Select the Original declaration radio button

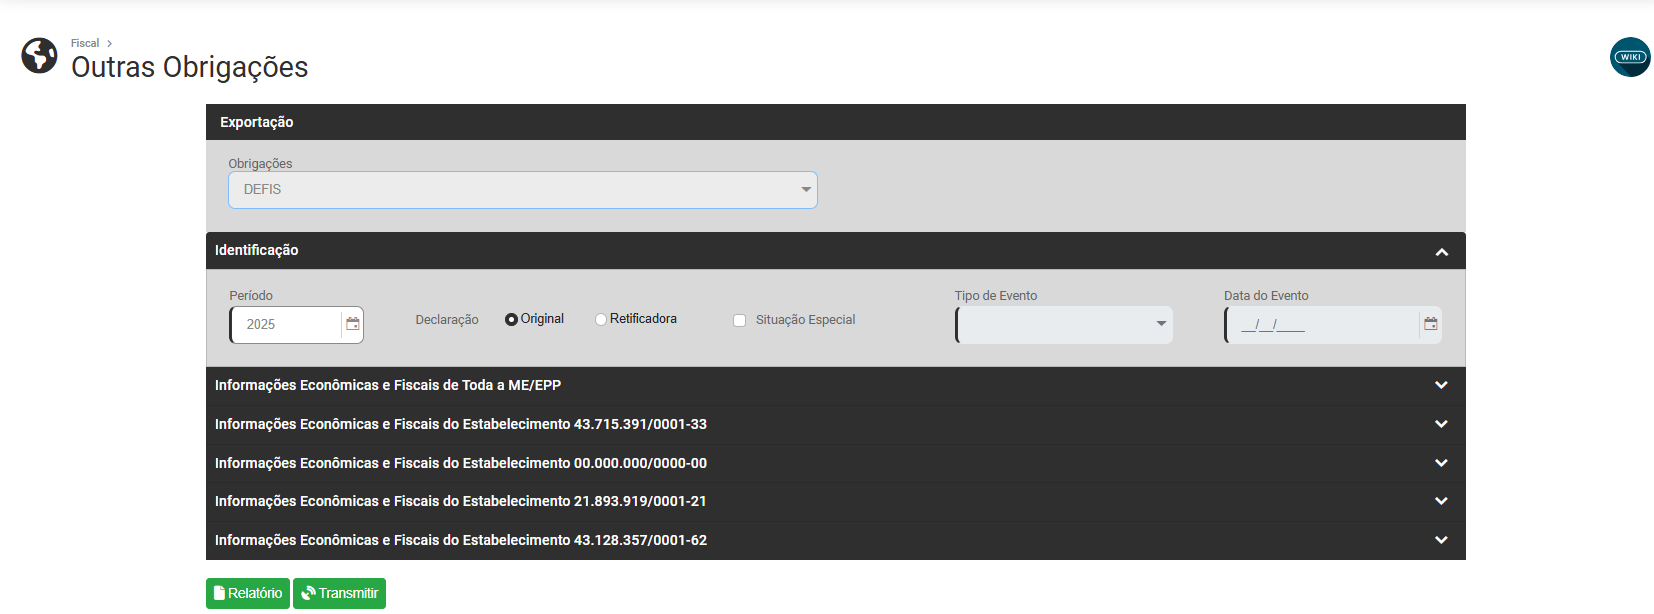pyautogui.click(x=512, y=320)
